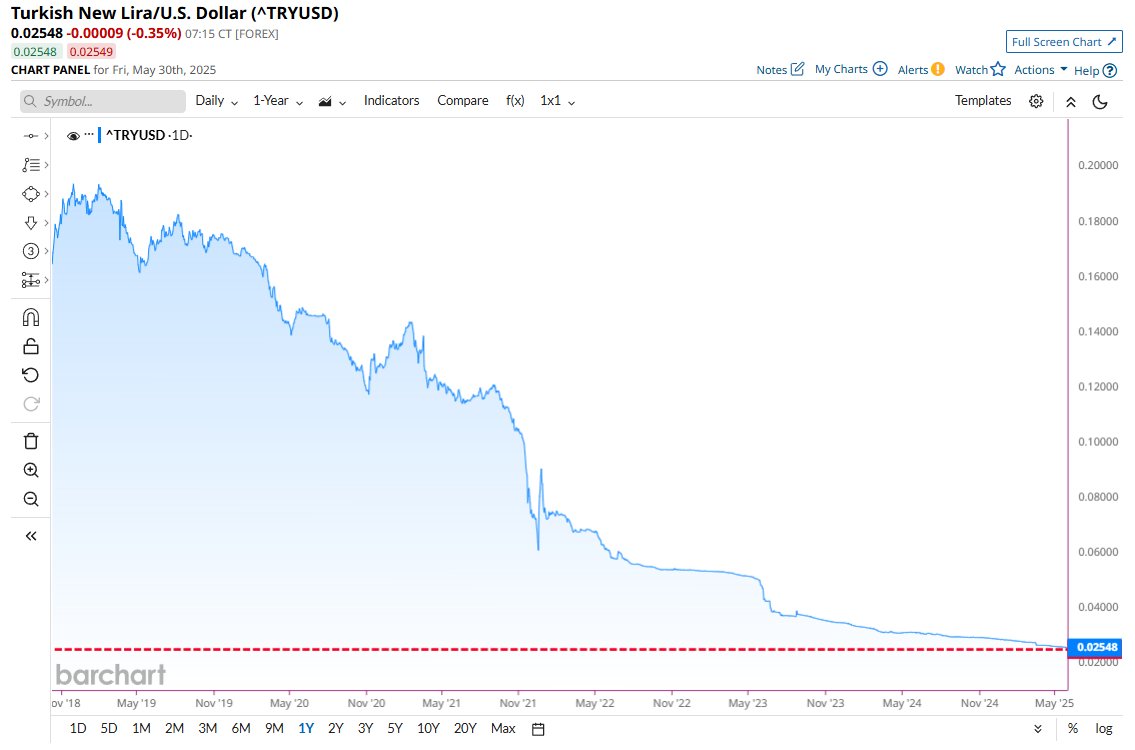This screenshot has height=750, width=1135.
Task: Choose the arrow marker tool
Action: (x=30, y=222)
